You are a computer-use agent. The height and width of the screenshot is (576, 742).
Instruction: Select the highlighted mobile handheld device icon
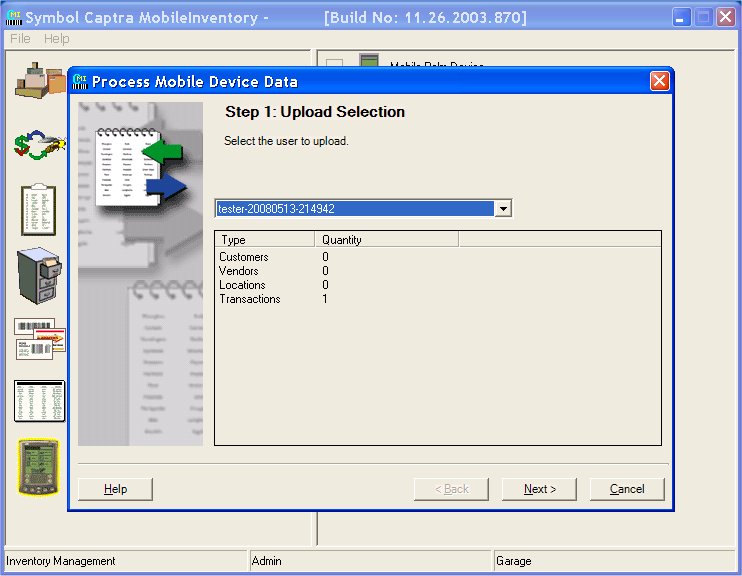(x=38, y=468)
